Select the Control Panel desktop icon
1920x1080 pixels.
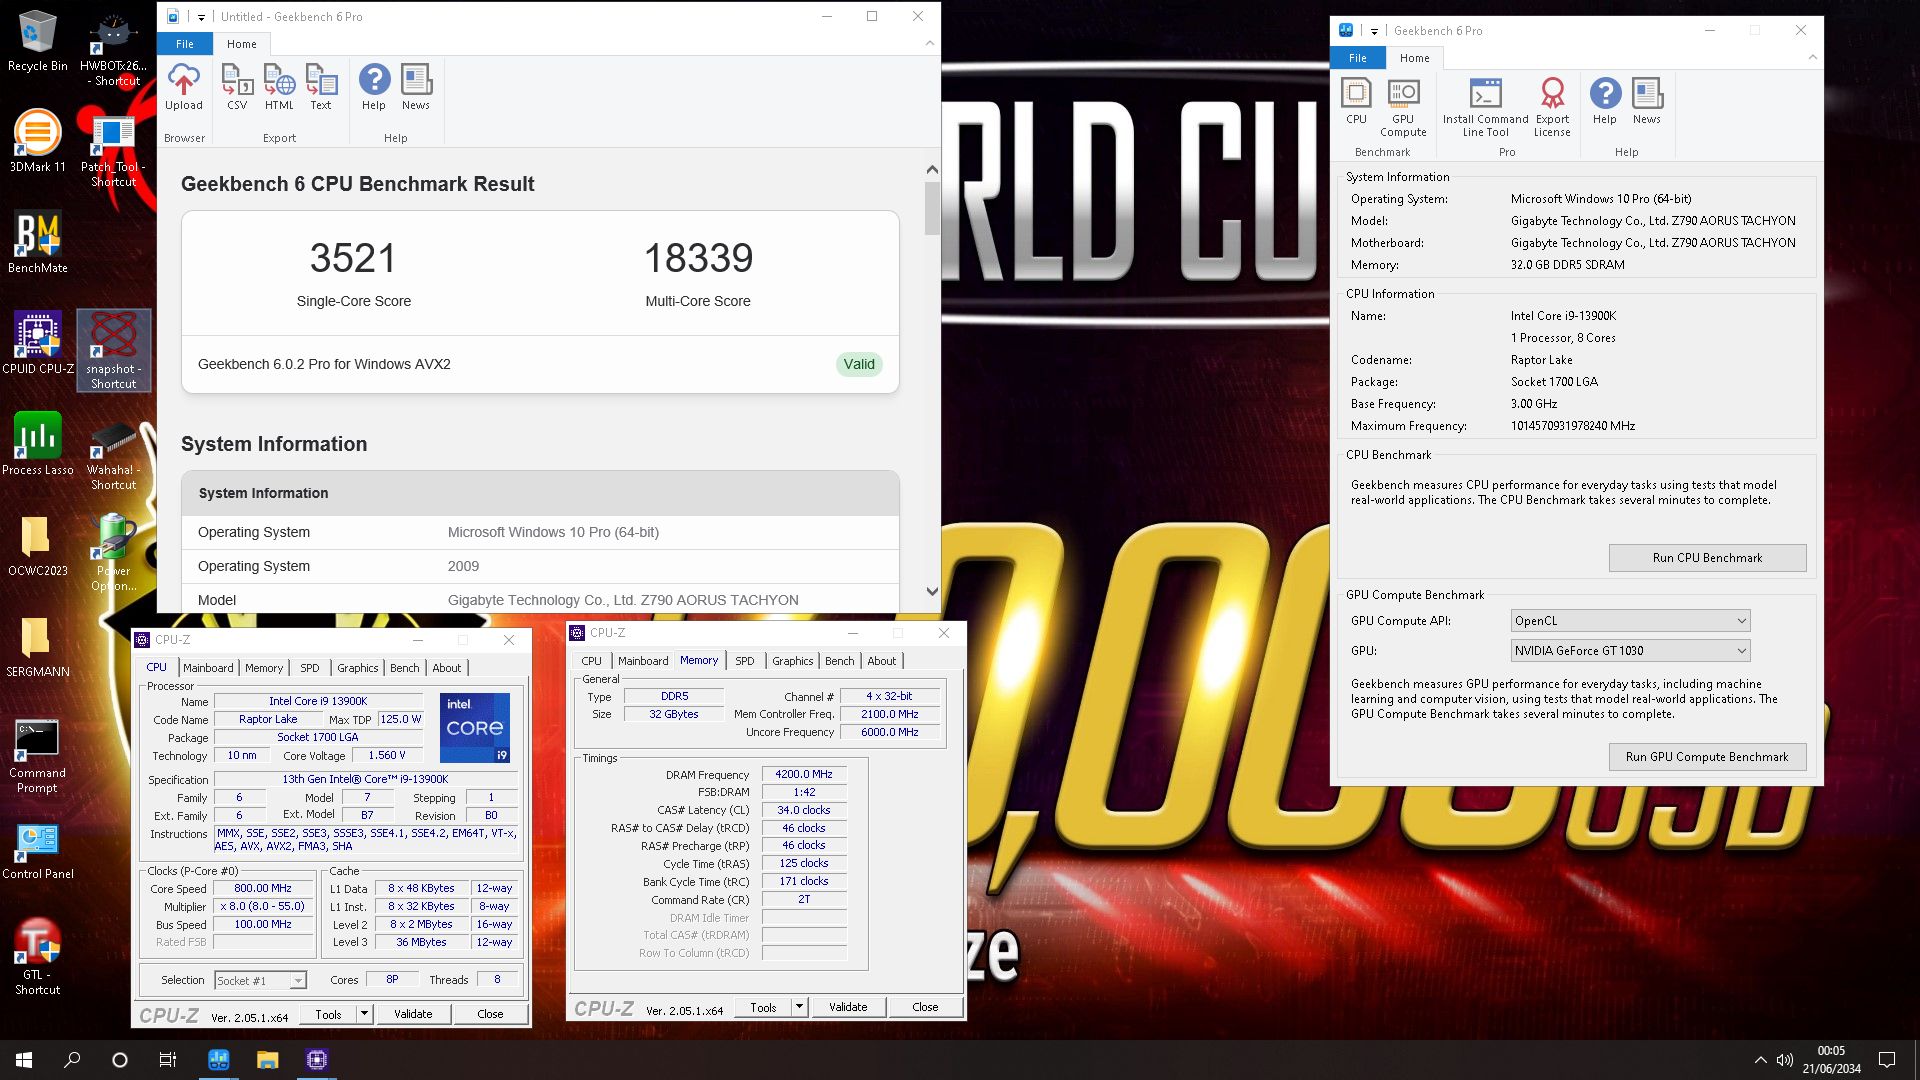point(38,850)
